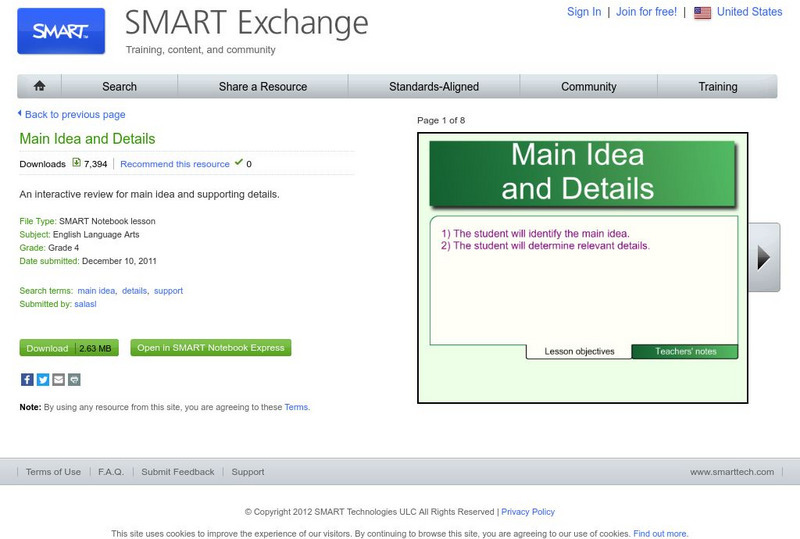Viewport: 800px width, 539px height.
Task: Share this resource on Facebook
Action: [x=27, y=379]
